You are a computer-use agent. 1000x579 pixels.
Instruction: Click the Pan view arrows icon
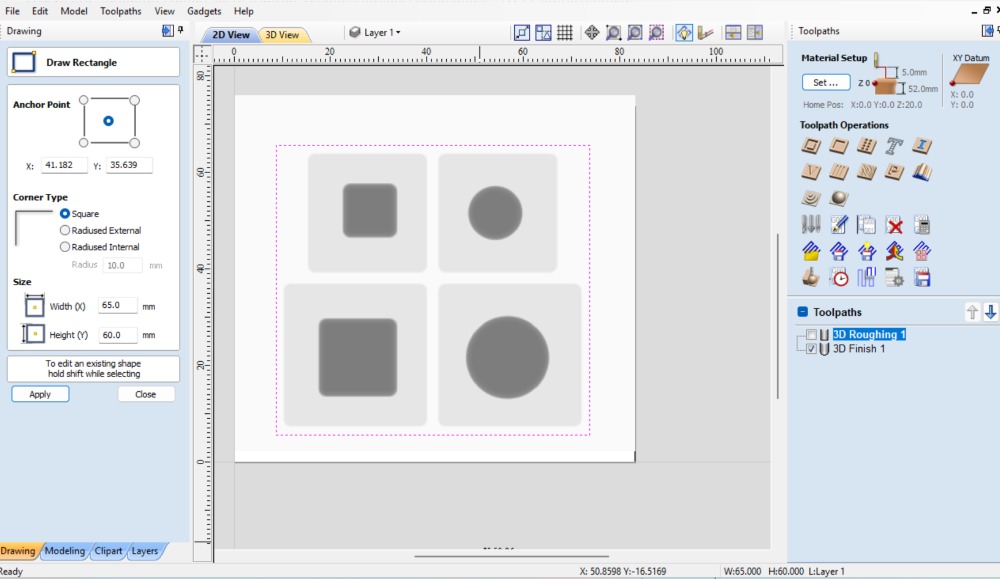tap(592, 33)
